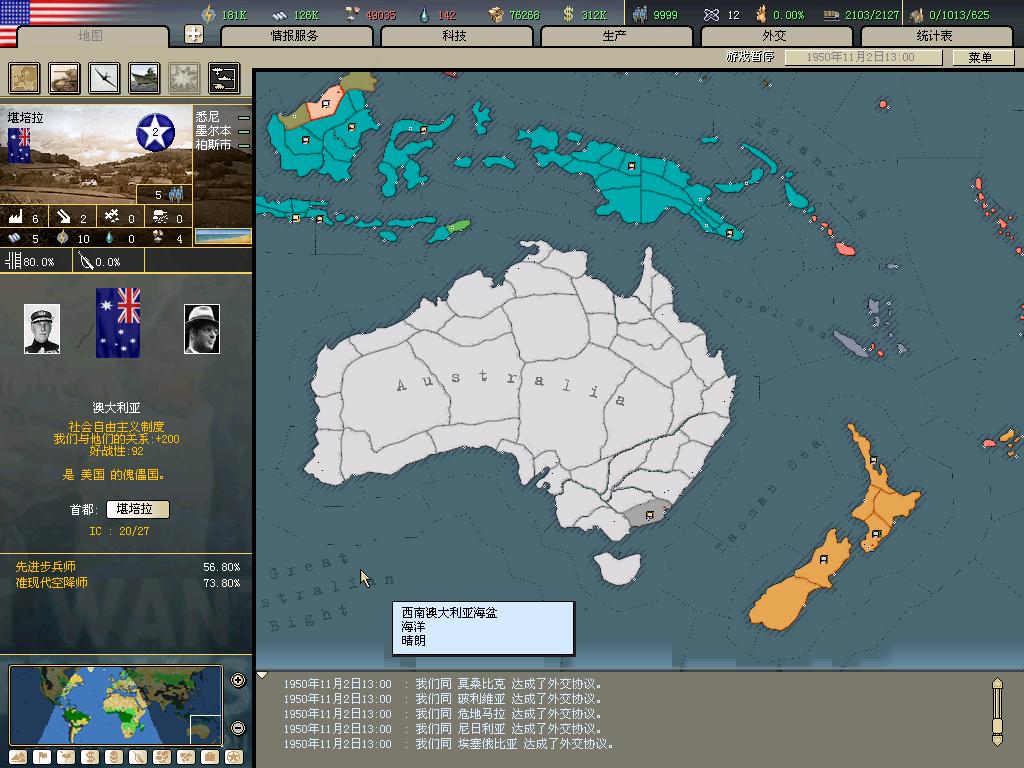
Task: Open the 统计表 statistics tab
Action: click(x=935, y=36)
